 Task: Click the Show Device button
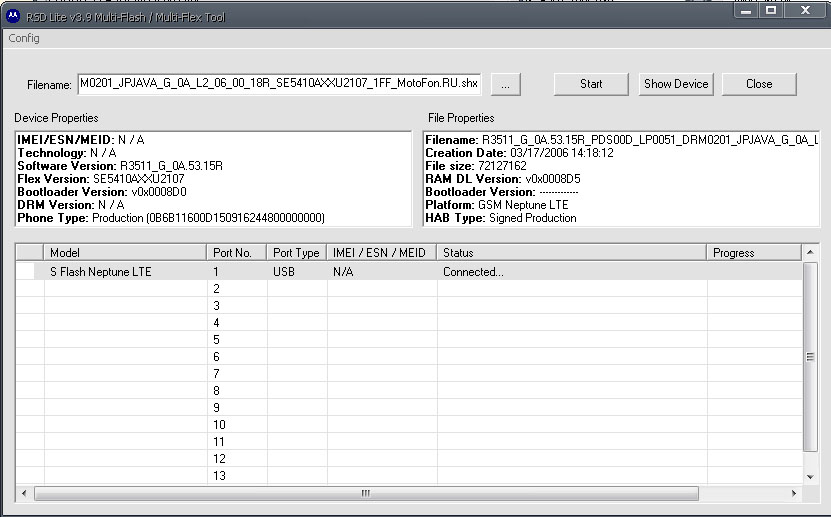point(676,84)
